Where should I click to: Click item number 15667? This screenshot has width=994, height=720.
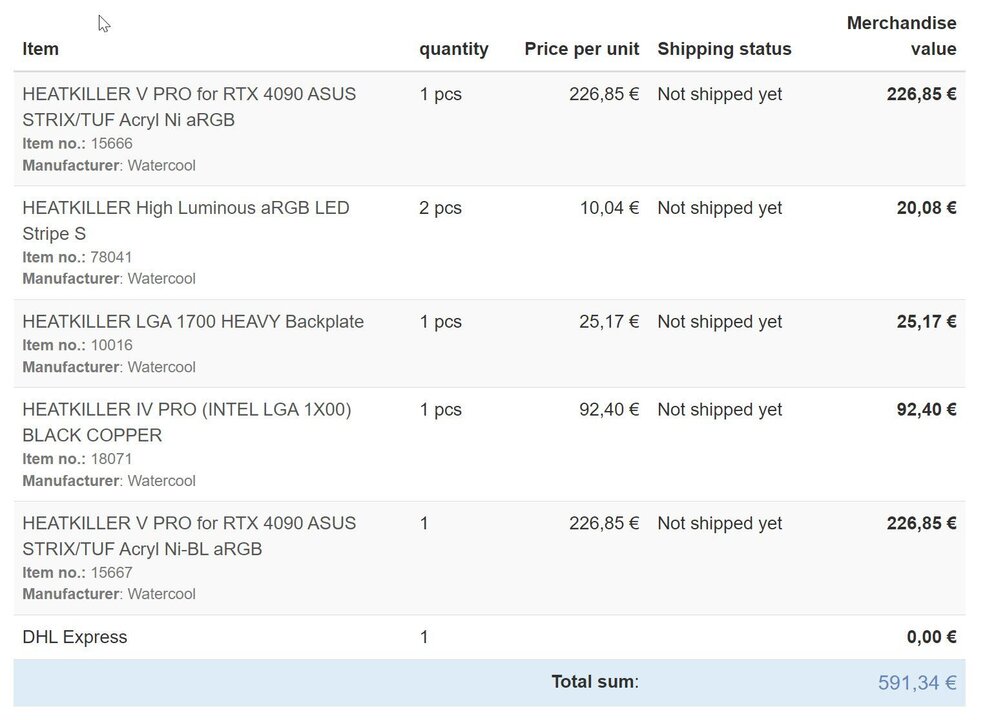pos(111,573)
